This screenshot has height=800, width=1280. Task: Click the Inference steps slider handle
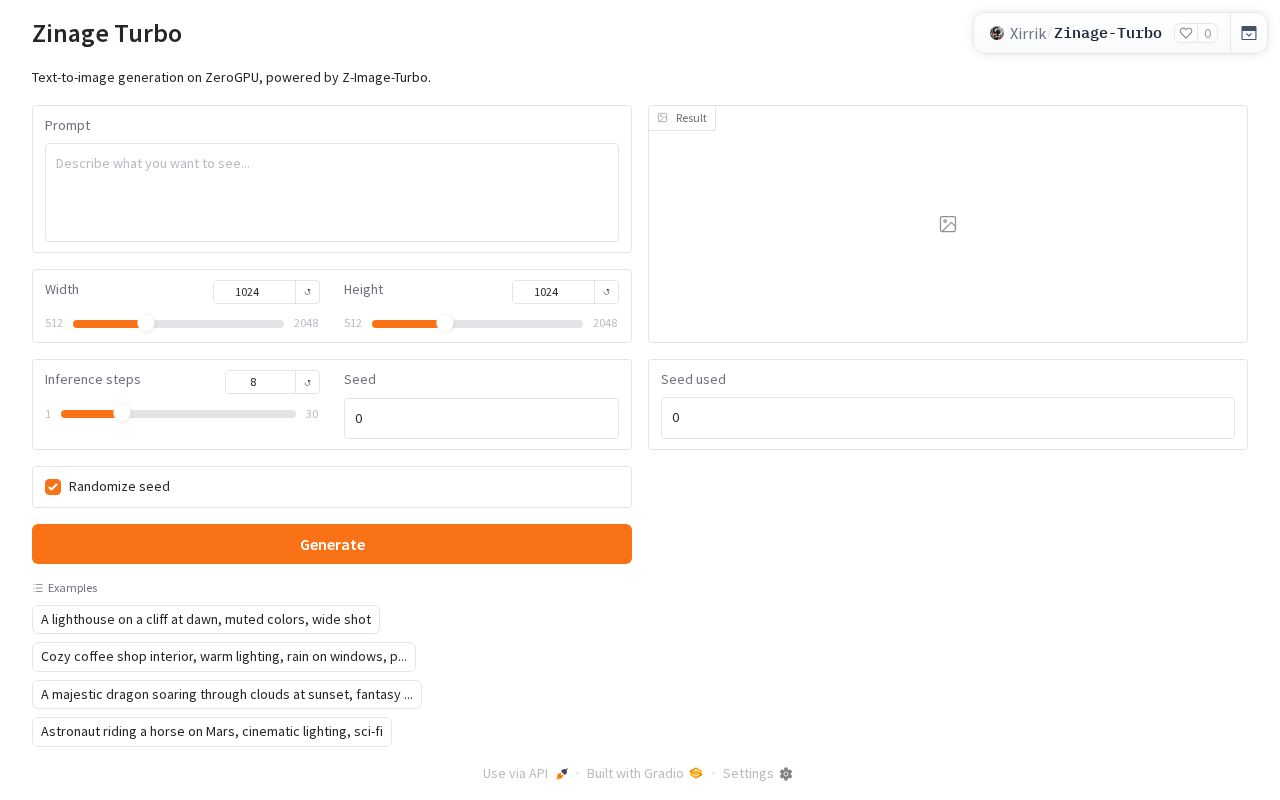tap(121, 413)
